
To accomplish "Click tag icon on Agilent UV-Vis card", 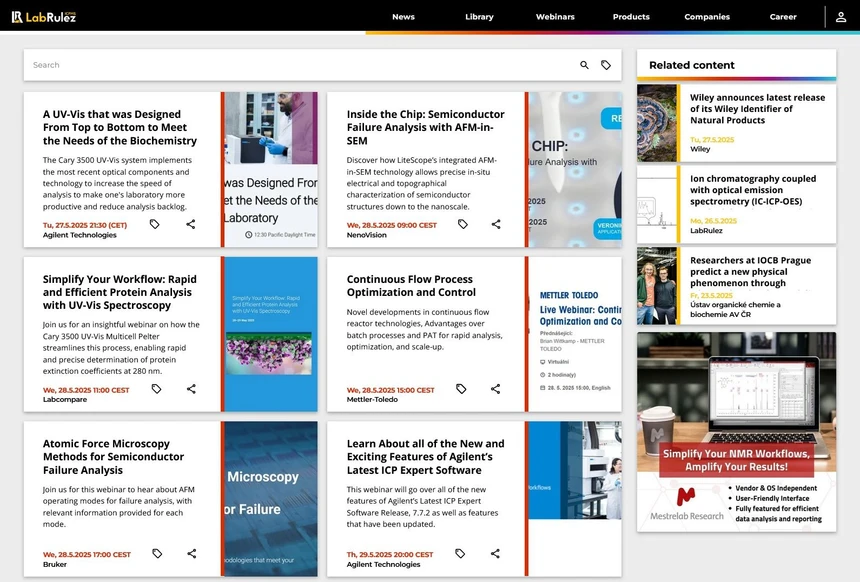I will pos(155,224).
